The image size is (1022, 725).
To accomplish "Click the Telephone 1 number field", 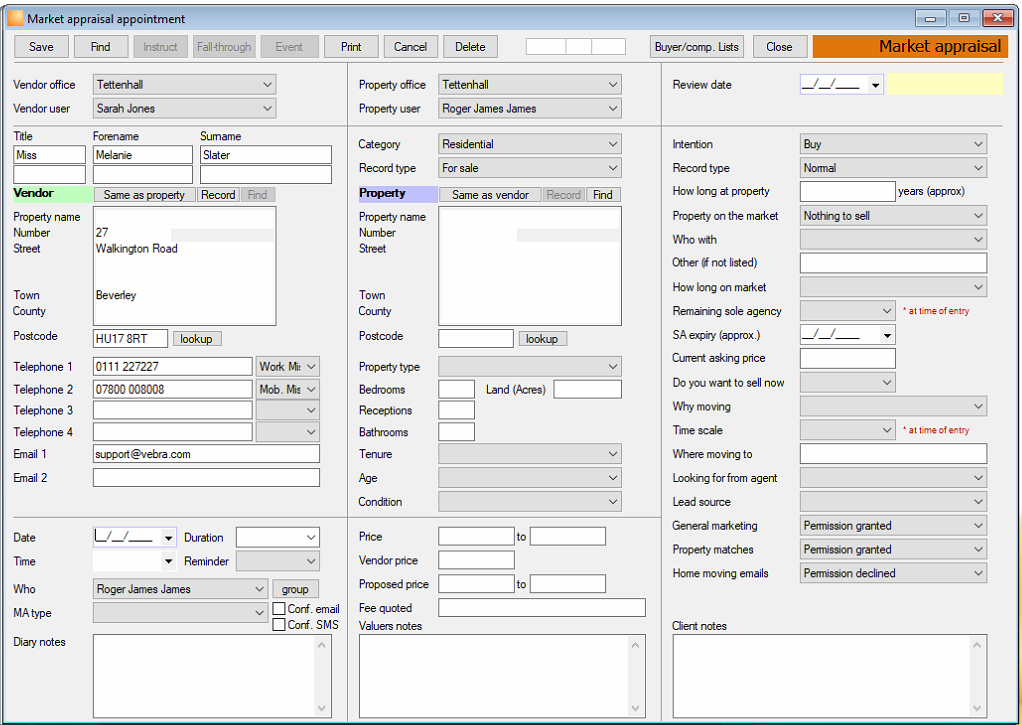I will [173, 366].
